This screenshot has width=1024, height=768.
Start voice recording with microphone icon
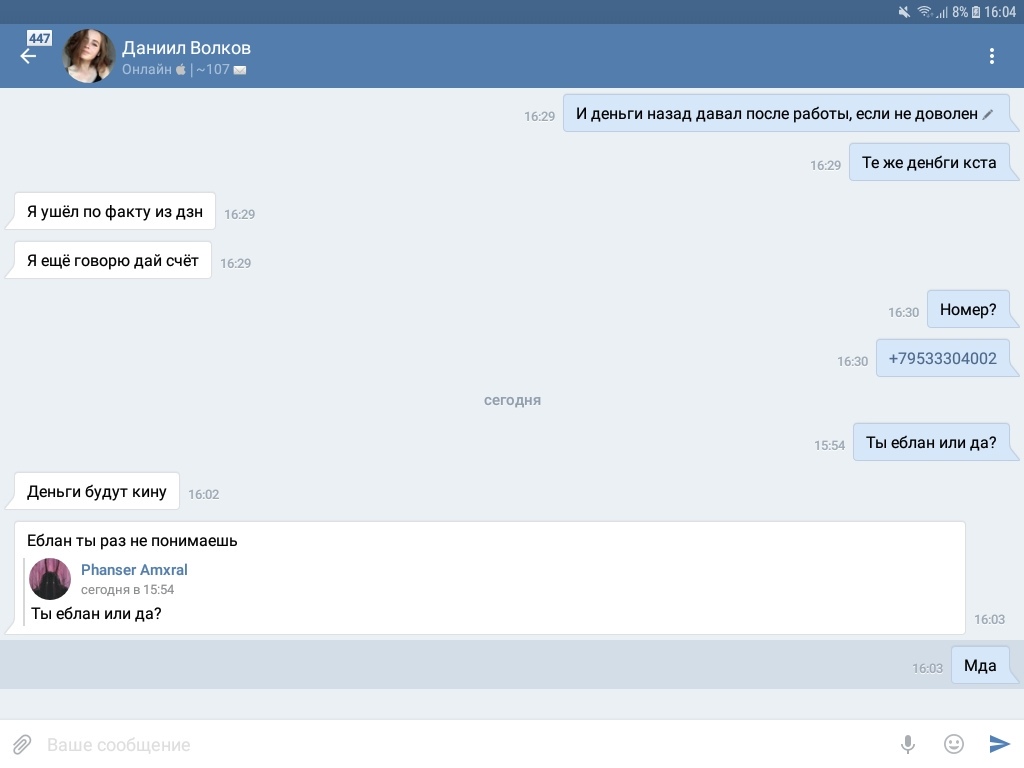[x=908, y=744]
